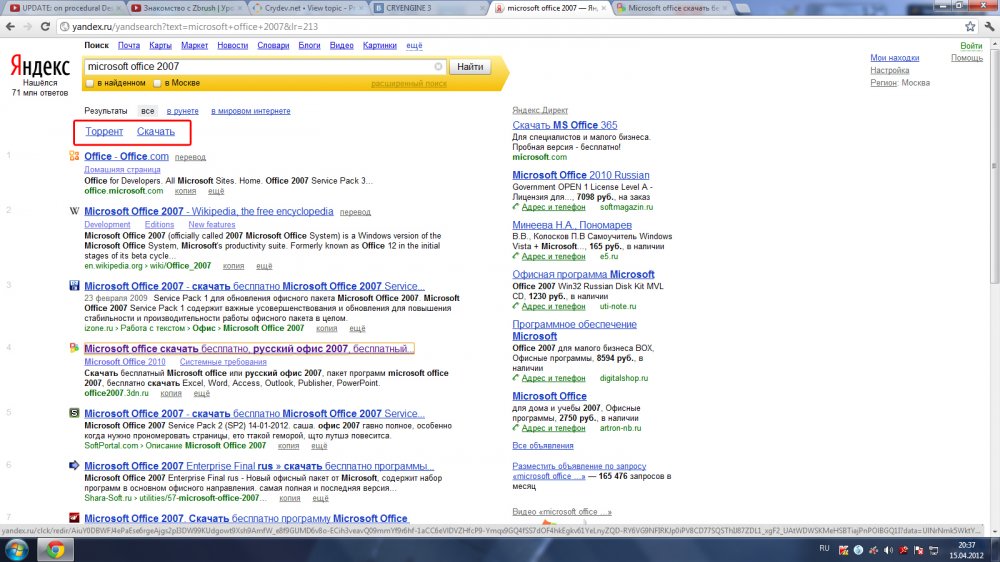Clear the search box using the X icon

[438, 67]
